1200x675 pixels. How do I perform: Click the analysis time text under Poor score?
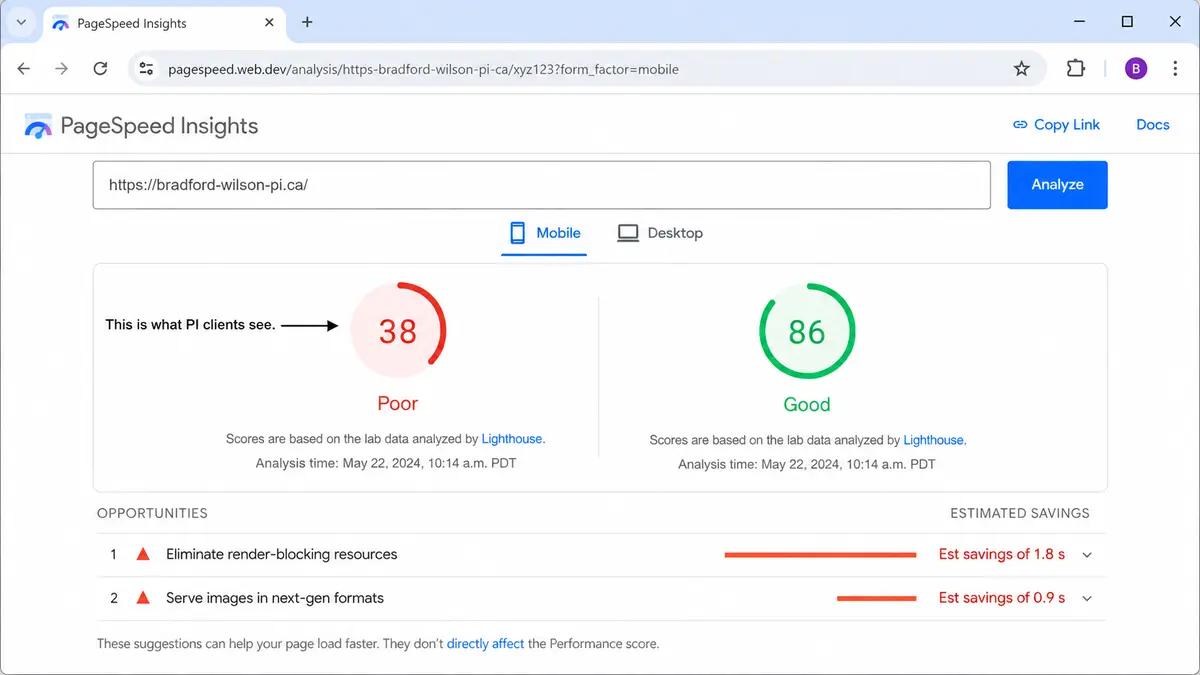click(x=386, y=463)
